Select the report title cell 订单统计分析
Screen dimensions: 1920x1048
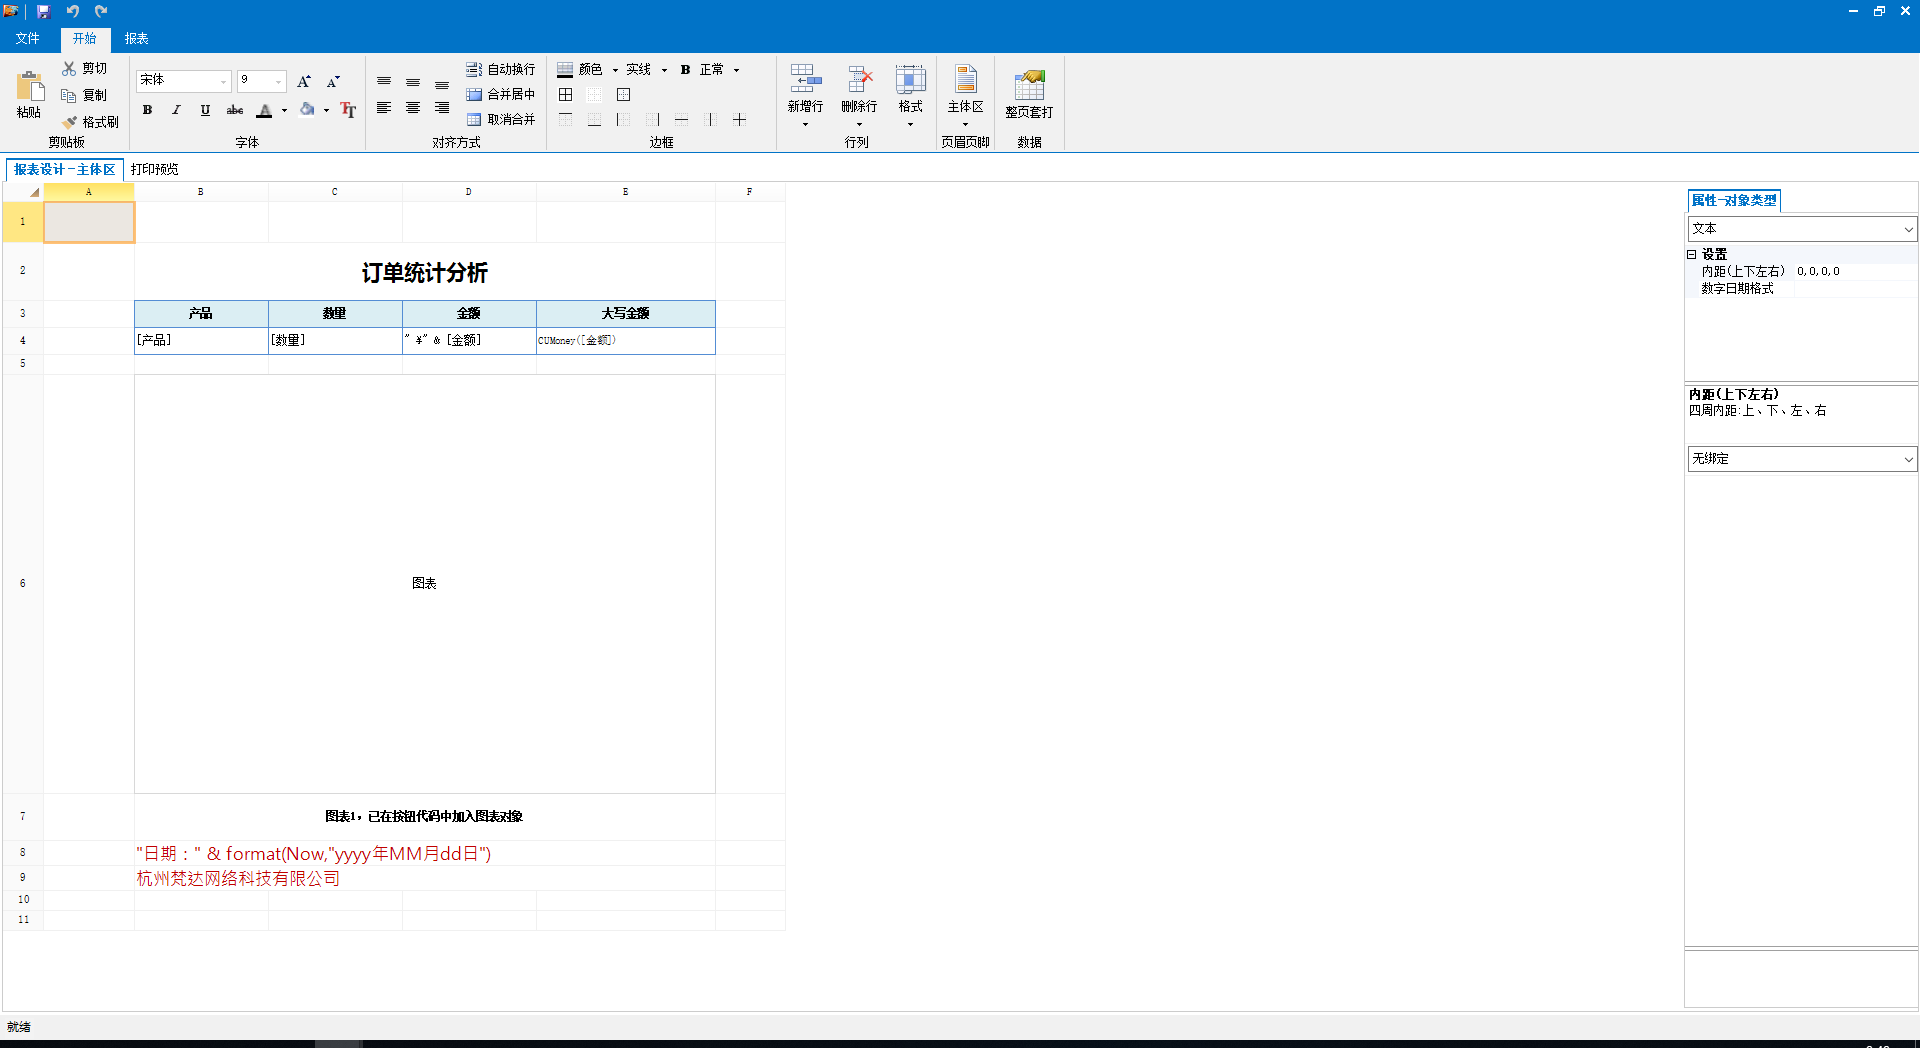click(424, 272)
